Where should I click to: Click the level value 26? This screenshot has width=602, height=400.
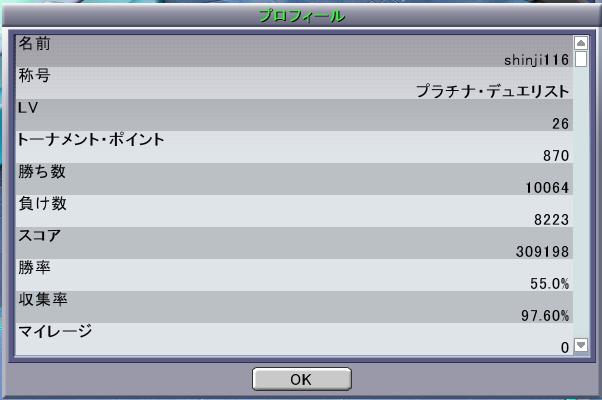561,124
